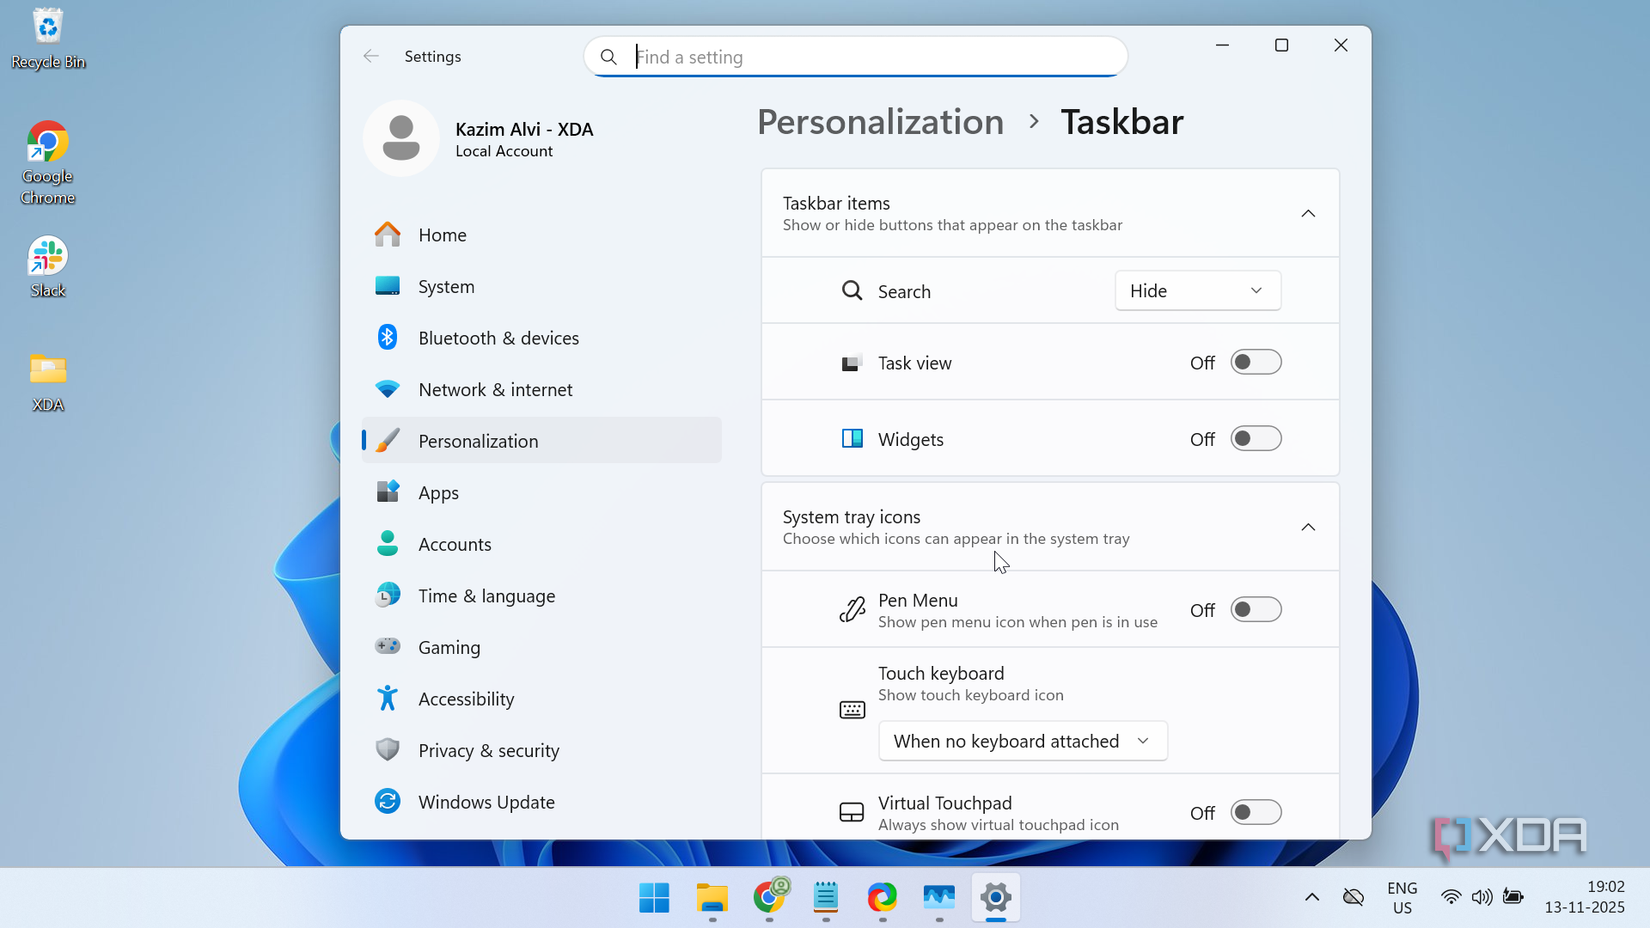
Task: Click the Accessibility figure icon
Action: pos(387,699)
